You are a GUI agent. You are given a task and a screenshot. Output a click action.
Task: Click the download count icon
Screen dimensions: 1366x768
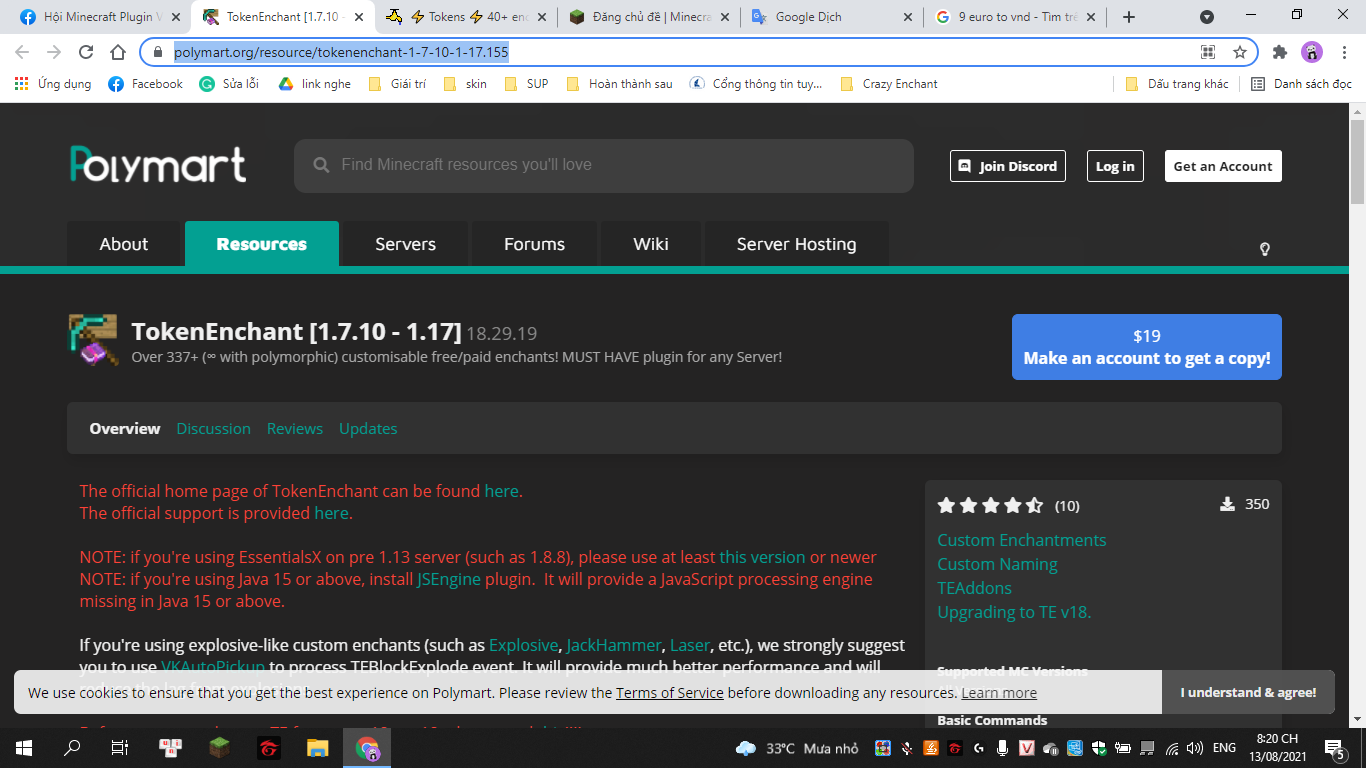point(1227,504)
